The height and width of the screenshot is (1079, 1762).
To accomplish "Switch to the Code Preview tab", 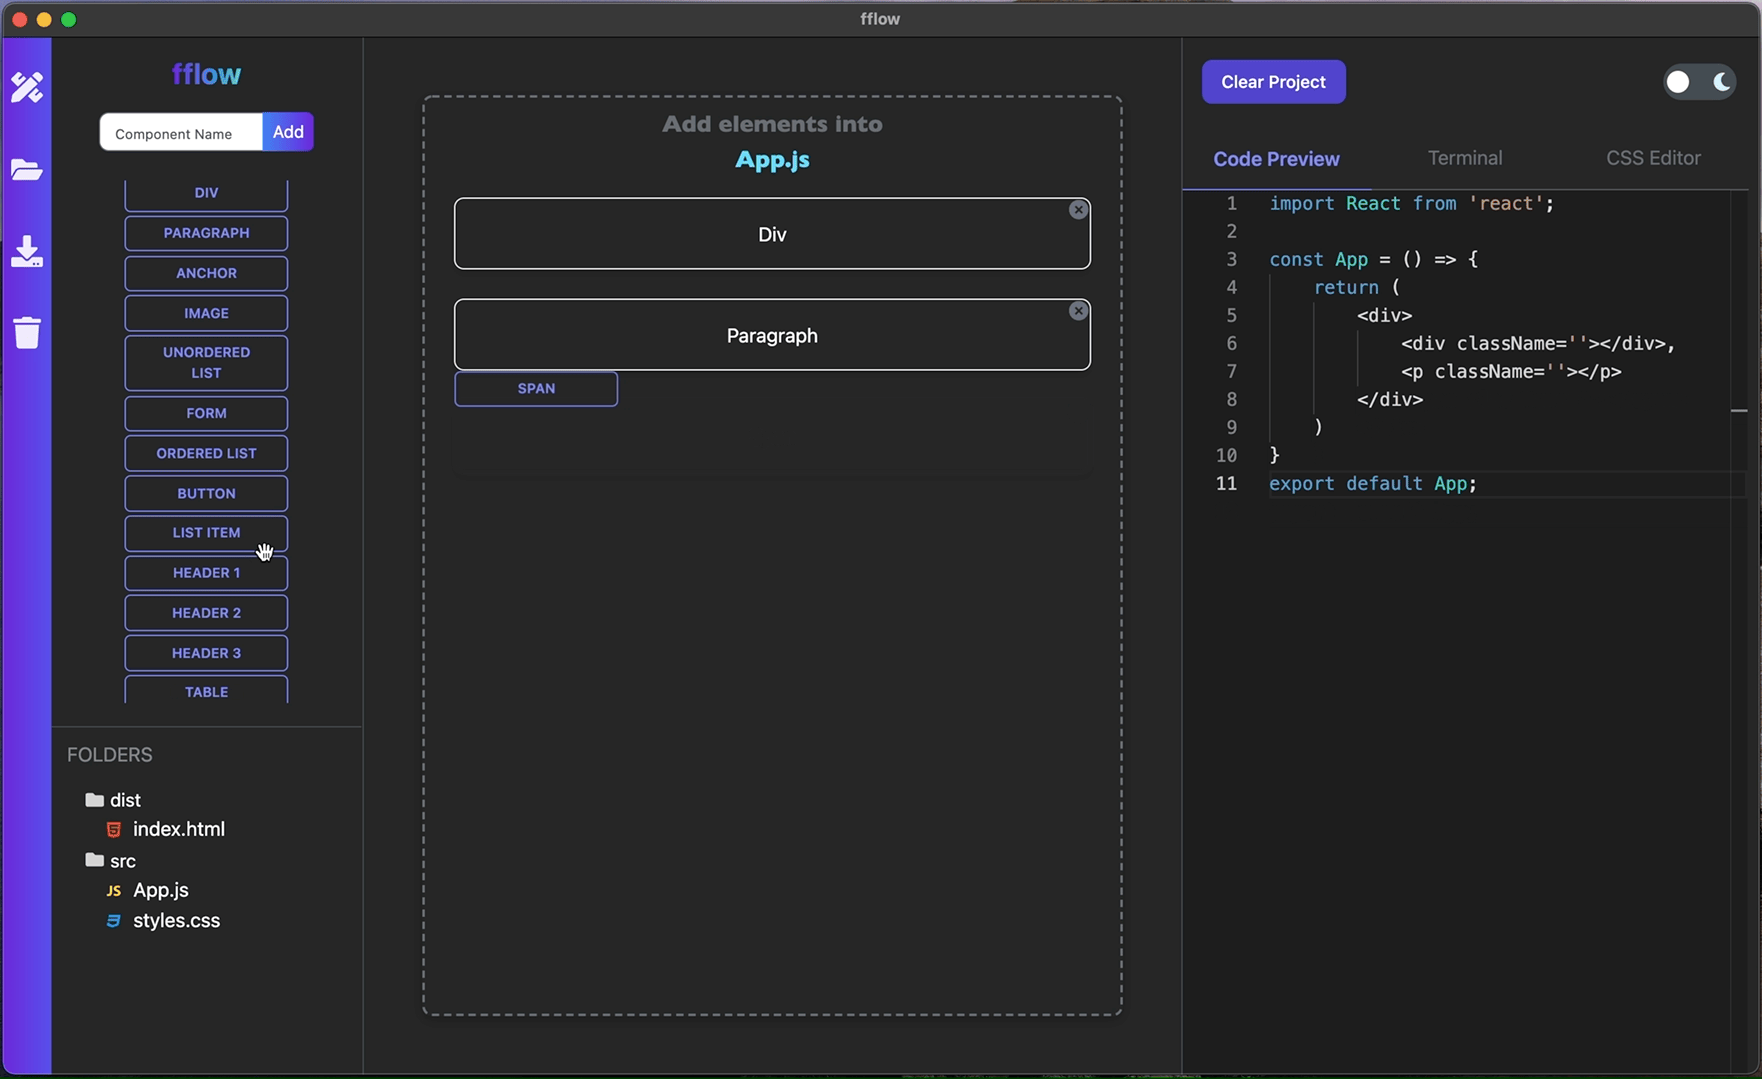I will [1276, 159].
